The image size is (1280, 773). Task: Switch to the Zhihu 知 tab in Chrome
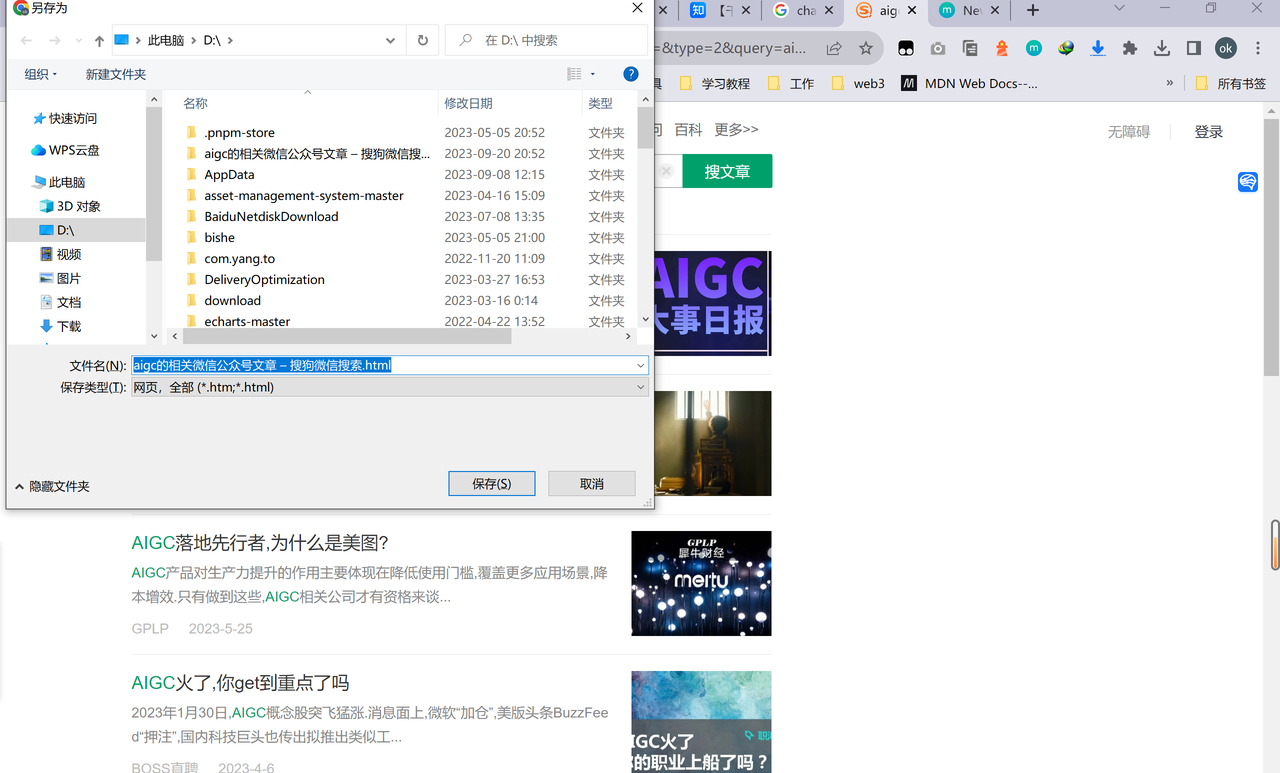pos(722,10)
